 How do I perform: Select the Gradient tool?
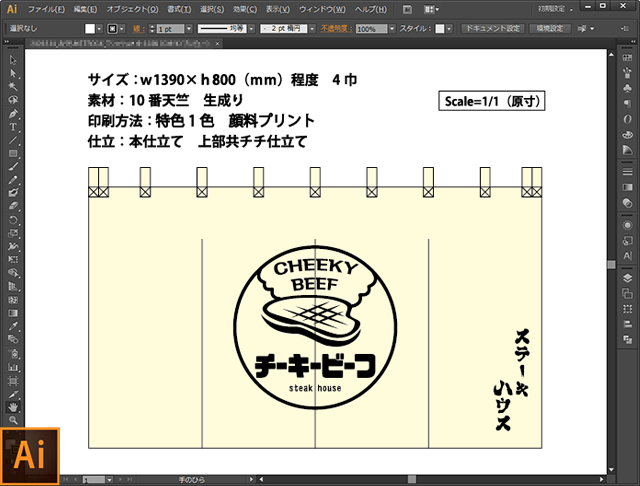13,313
